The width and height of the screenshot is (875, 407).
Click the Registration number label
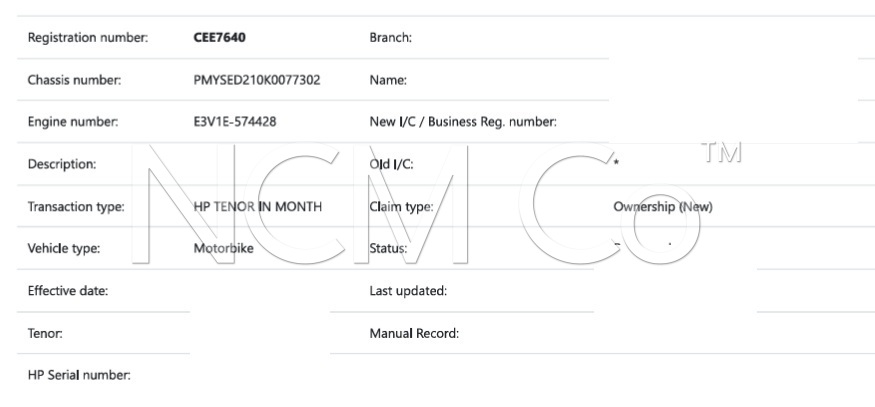point(88,38)
